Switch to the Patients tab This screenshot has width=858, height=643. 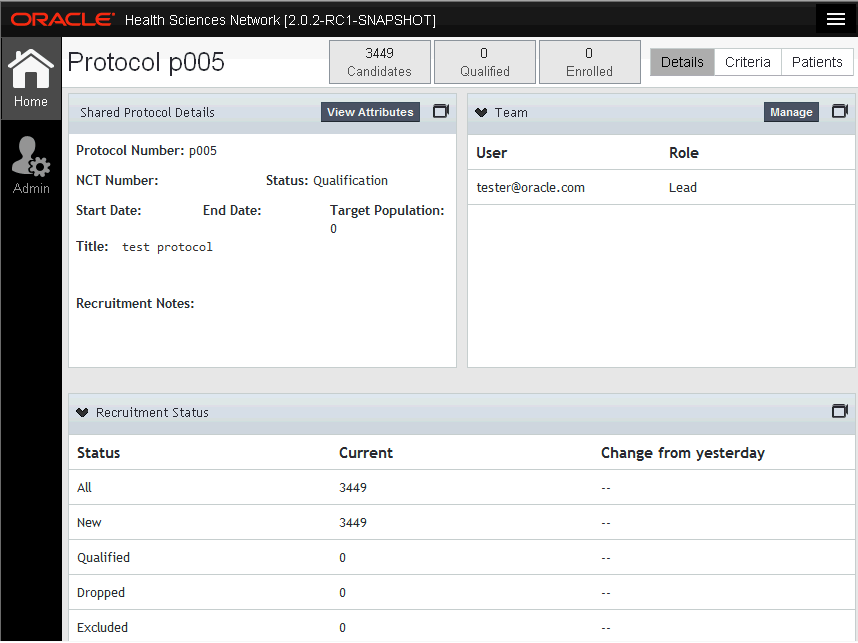pos(816,62)
